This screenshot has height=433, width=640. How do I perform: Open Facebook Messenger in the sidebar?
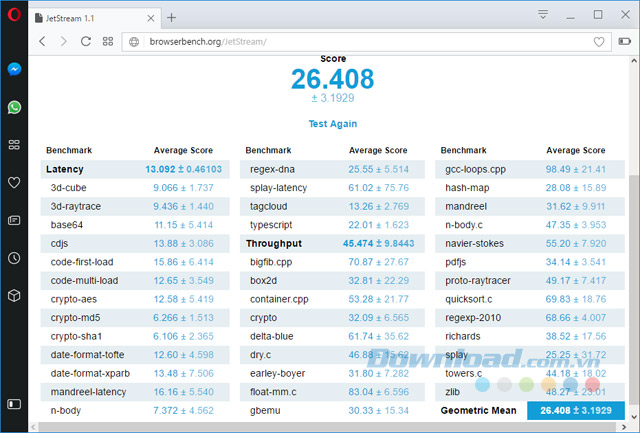coord(14,70)
